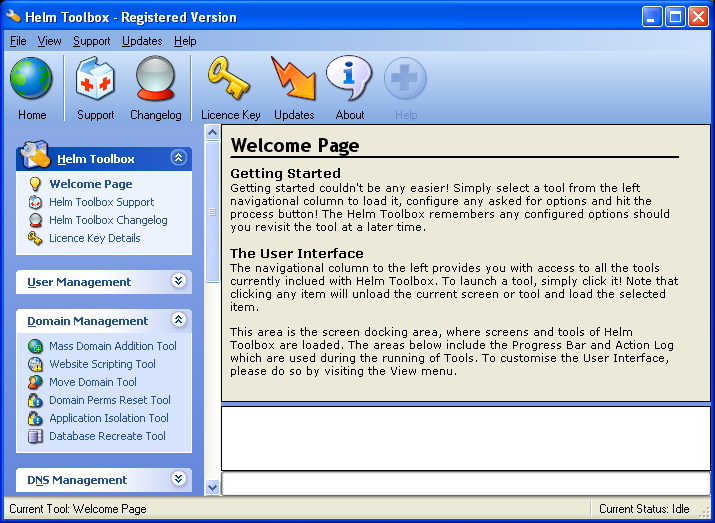Click the DNS Management header title
The height and width of the screenshot is (523, 715).
[77, 480]
